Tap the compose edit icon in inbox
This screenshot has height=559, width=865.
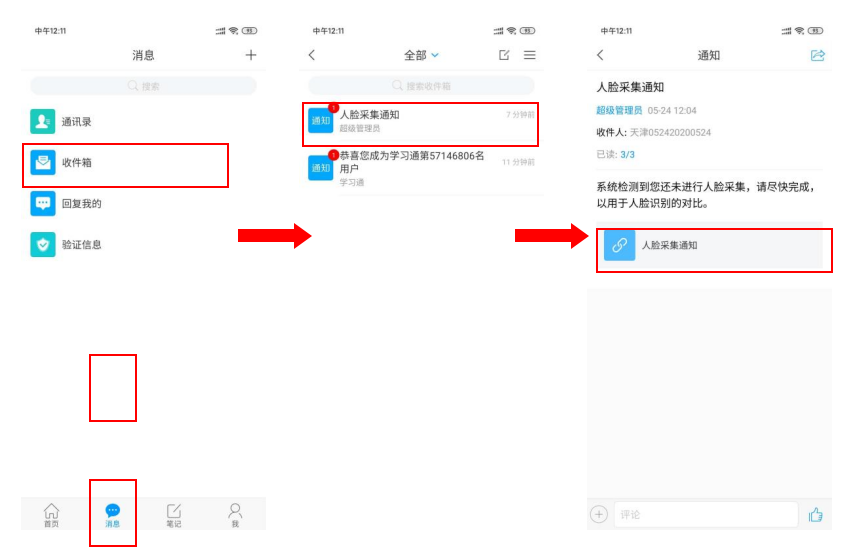pyautogui.click(x=504, y=55)
